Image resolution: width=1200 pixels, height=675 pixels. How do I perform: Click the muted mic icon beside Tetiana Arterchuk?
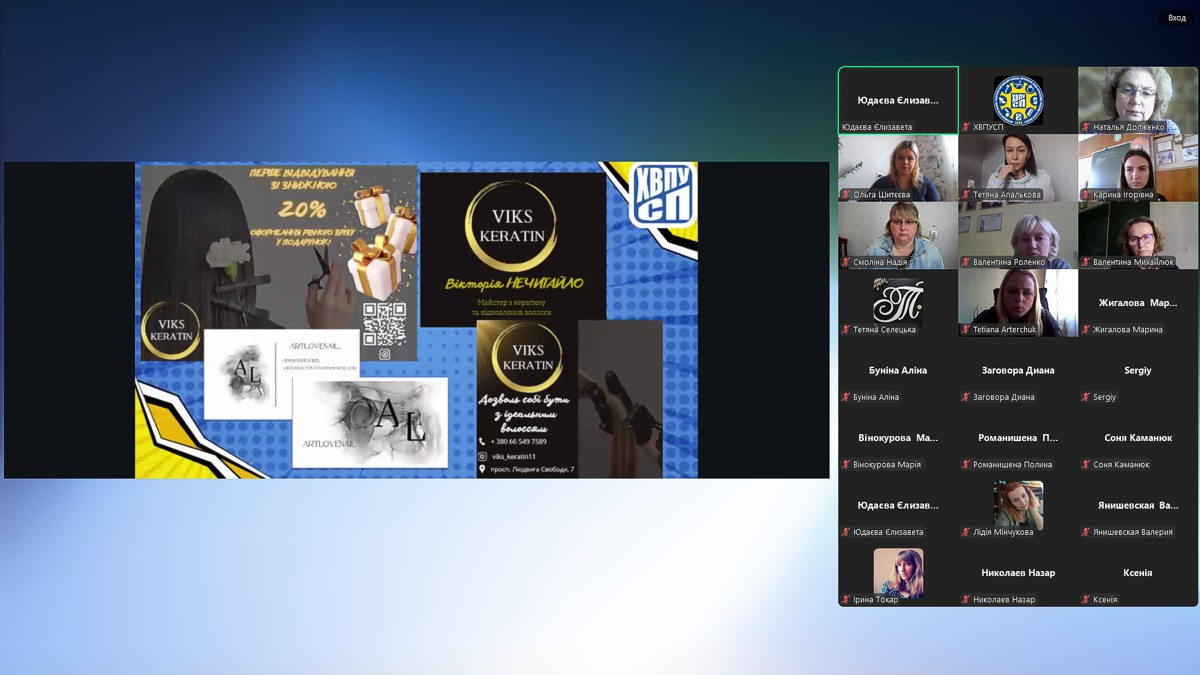(966, 330)
